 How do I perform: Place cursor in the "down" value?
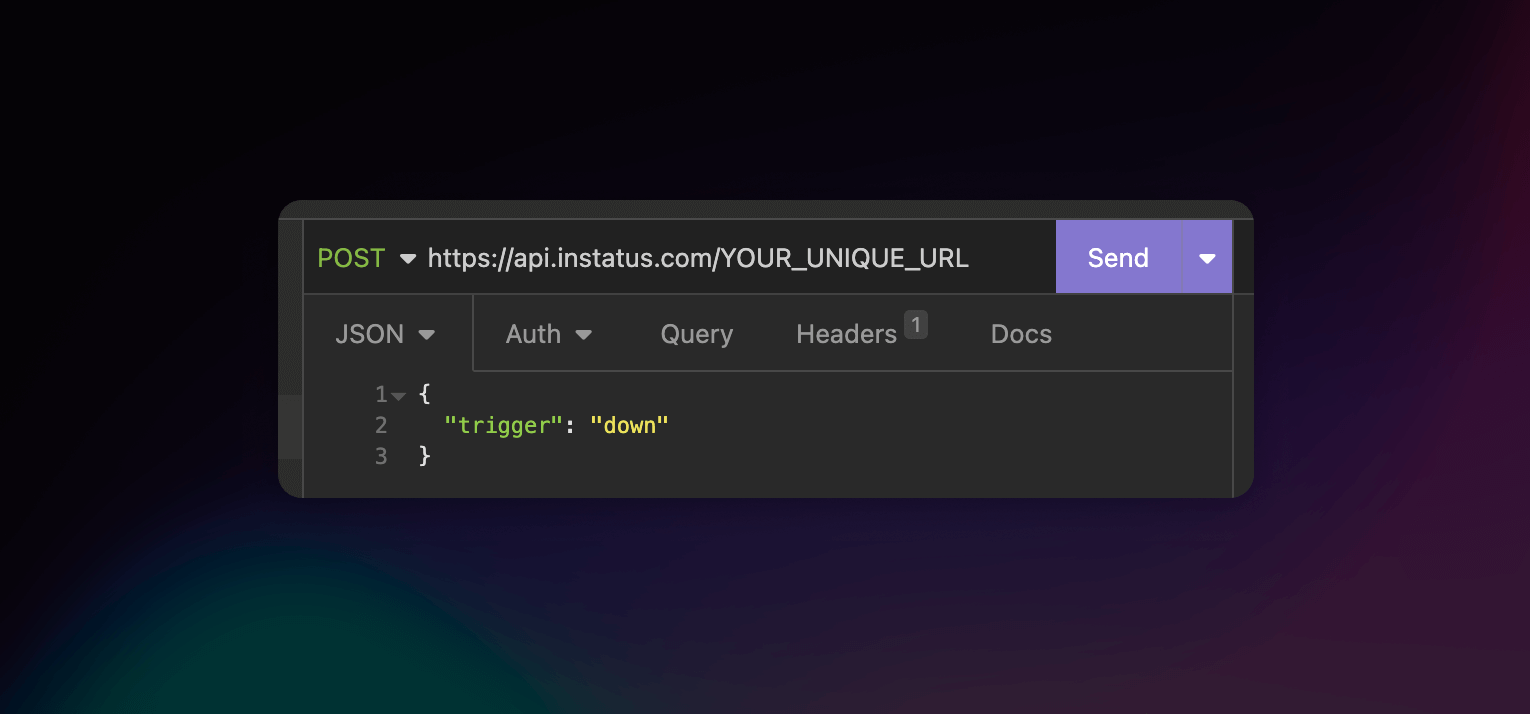[629, 425]
